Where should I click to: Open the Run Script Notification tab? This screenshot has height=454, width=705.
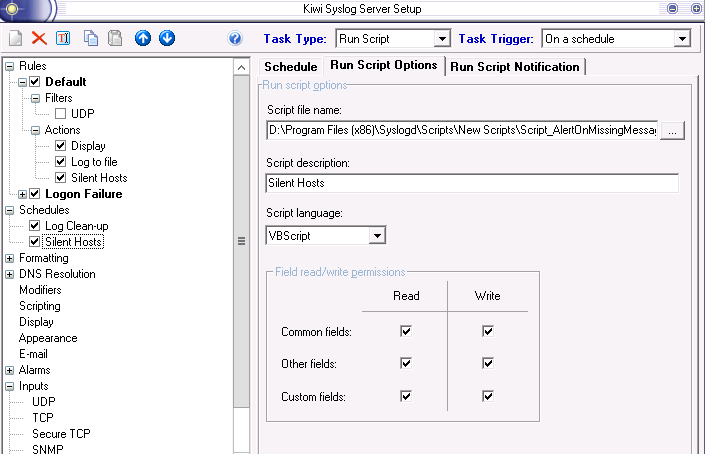pyautogui.click(x=515, y=67)
